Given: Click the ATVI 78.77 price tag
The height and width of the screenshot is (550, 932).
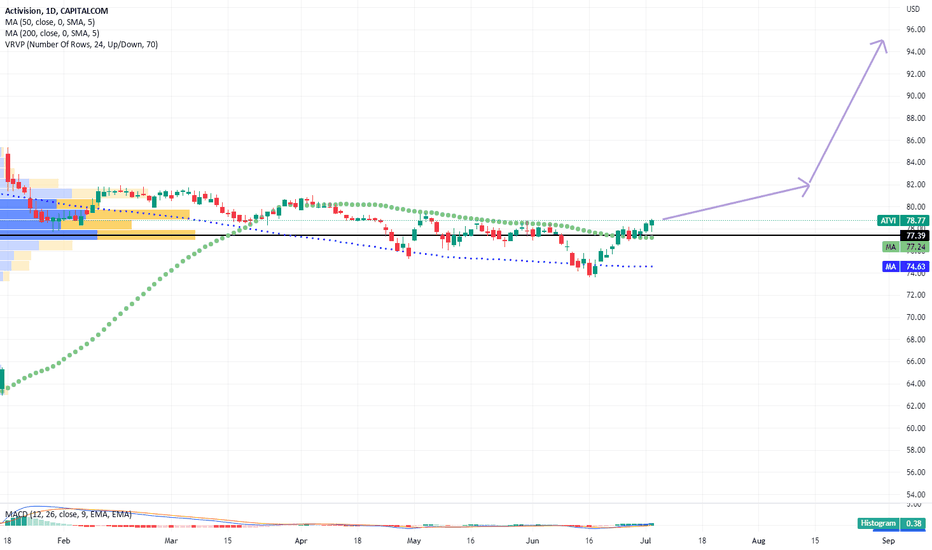Looking at the screenshot, I should 903,221.
